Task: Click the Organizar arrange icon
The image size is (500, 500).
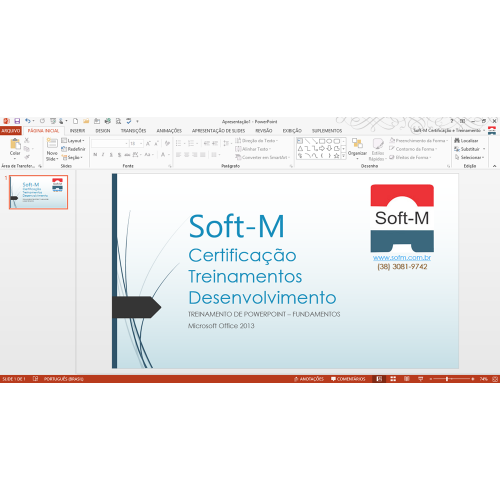Action: (x=357, y=143)
